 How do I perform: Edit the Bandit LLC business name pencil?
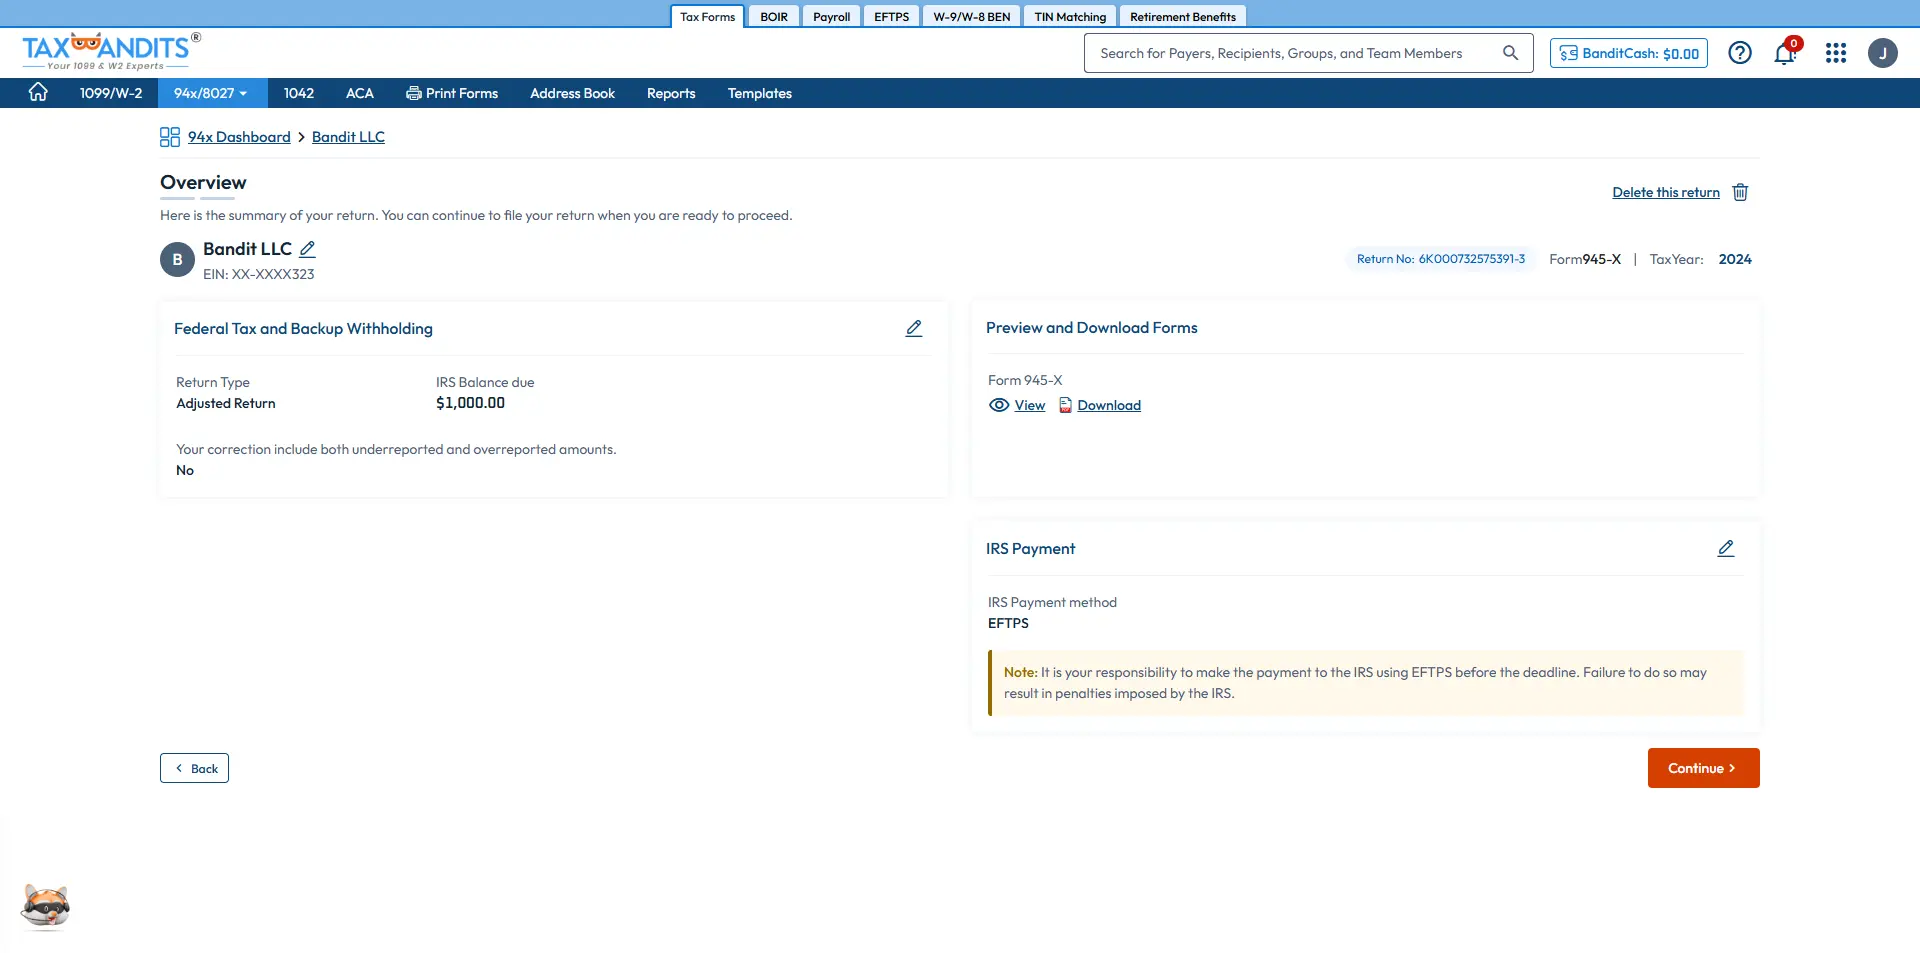307,249
